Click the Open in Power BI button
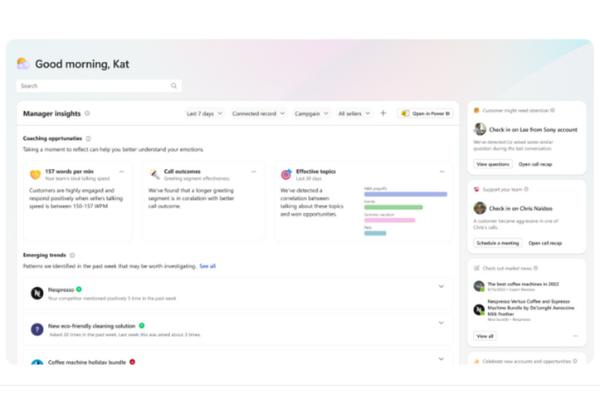 pos(427,113)
